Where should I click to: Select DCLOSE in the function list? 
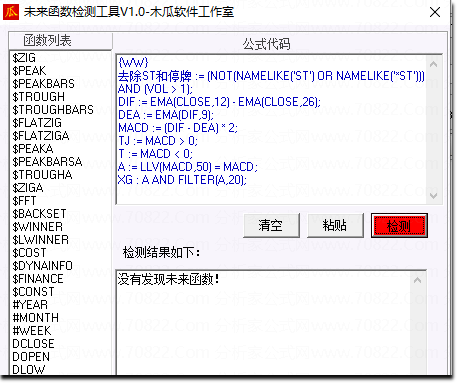coord(33,344)
